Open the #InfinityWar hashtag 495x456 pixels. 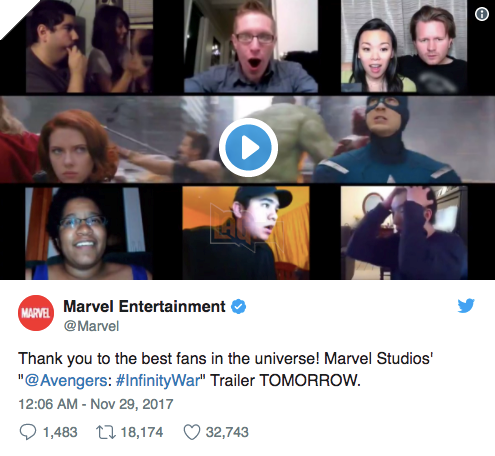[x=158, y=380]
